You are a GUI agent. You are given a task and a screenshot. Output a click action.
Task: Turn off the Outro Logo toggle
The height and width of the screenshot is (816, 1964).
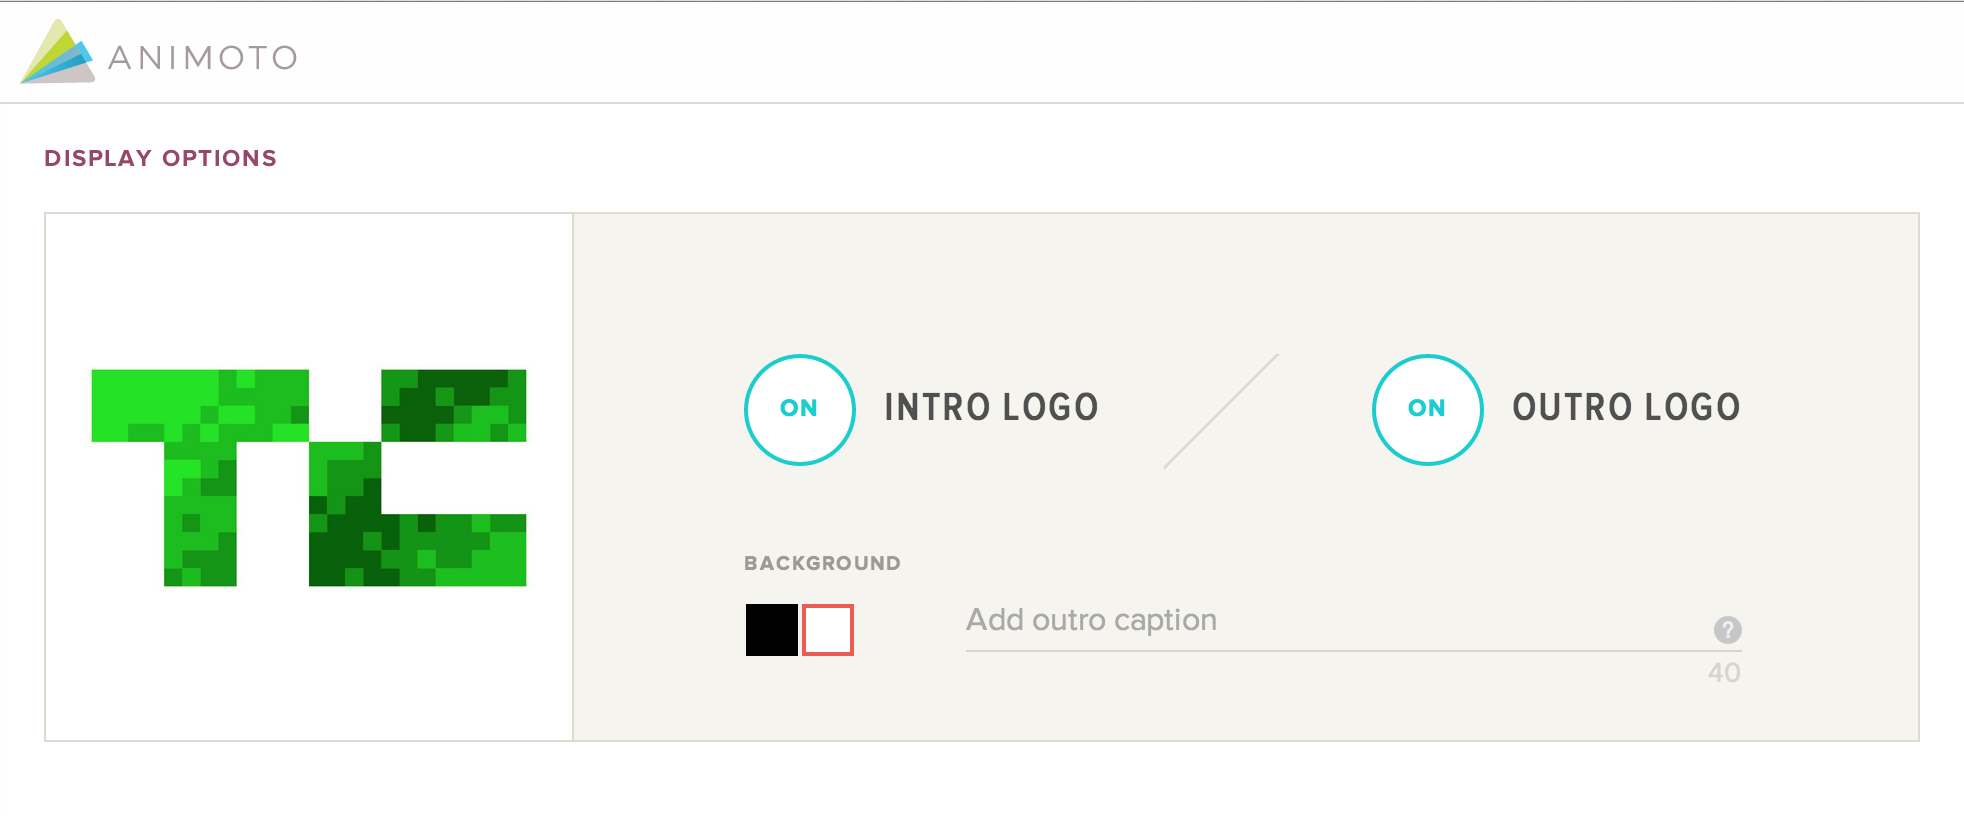1427,409
